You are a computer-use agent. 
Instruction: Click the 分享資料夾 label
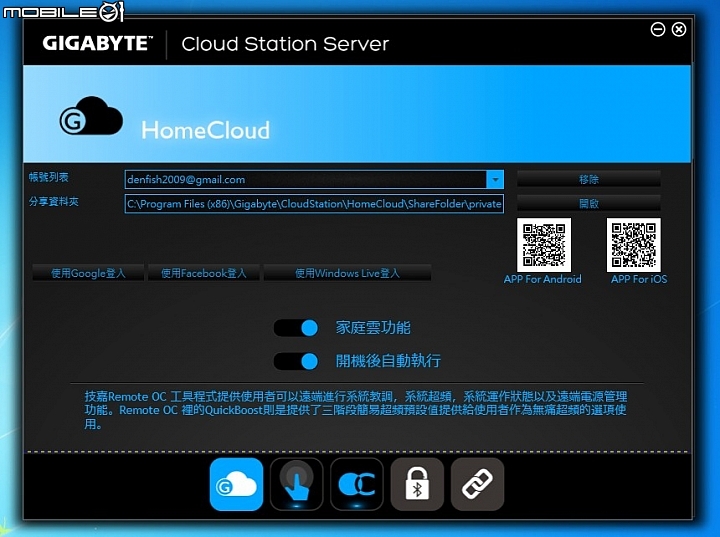pos(54,201)
